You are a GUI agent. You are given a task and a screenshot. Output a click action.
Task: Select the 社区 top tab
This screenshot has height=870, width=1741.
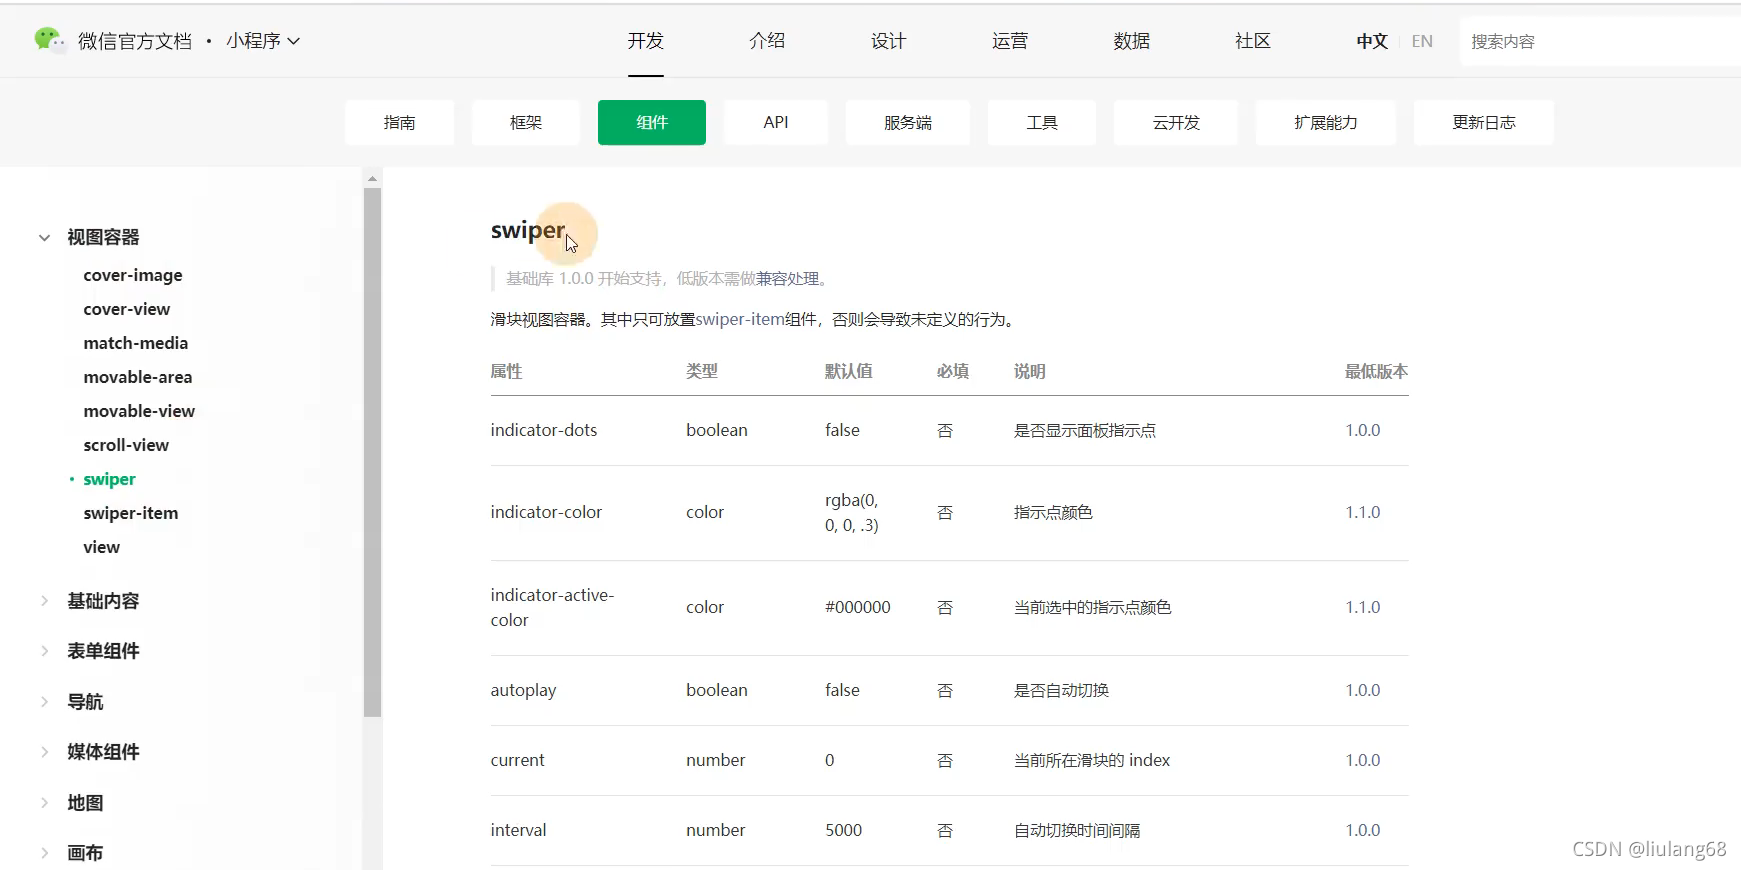tap(1252, 41)
